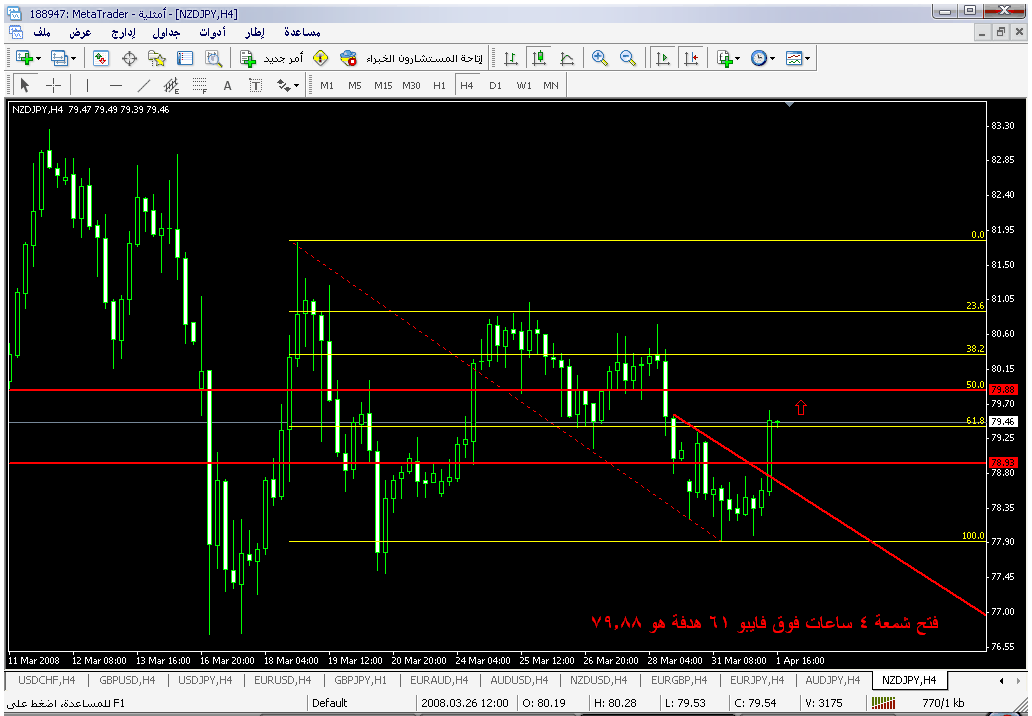Select the Crosshair tool

53,86
